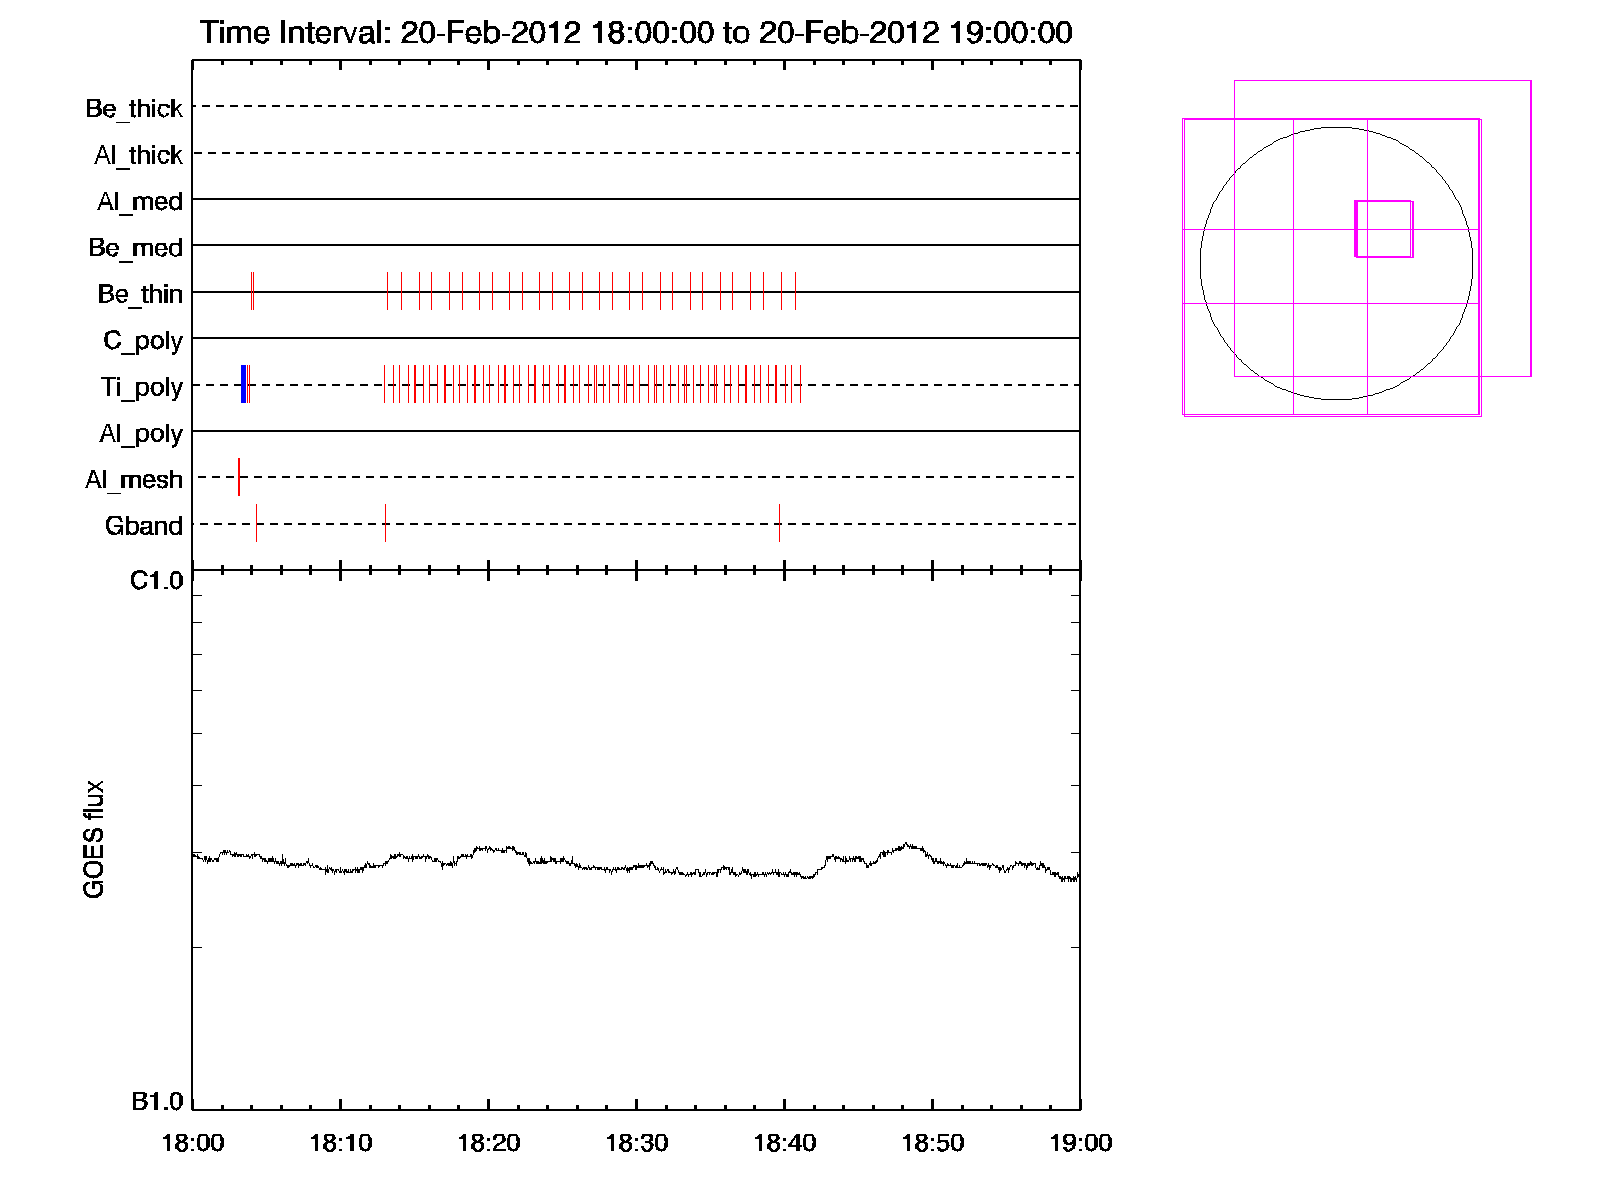The height and width of the screenshot is (1200, 1600).
Task: Click the Gband marker near 18:13
Action: click(x=385, y=523)
